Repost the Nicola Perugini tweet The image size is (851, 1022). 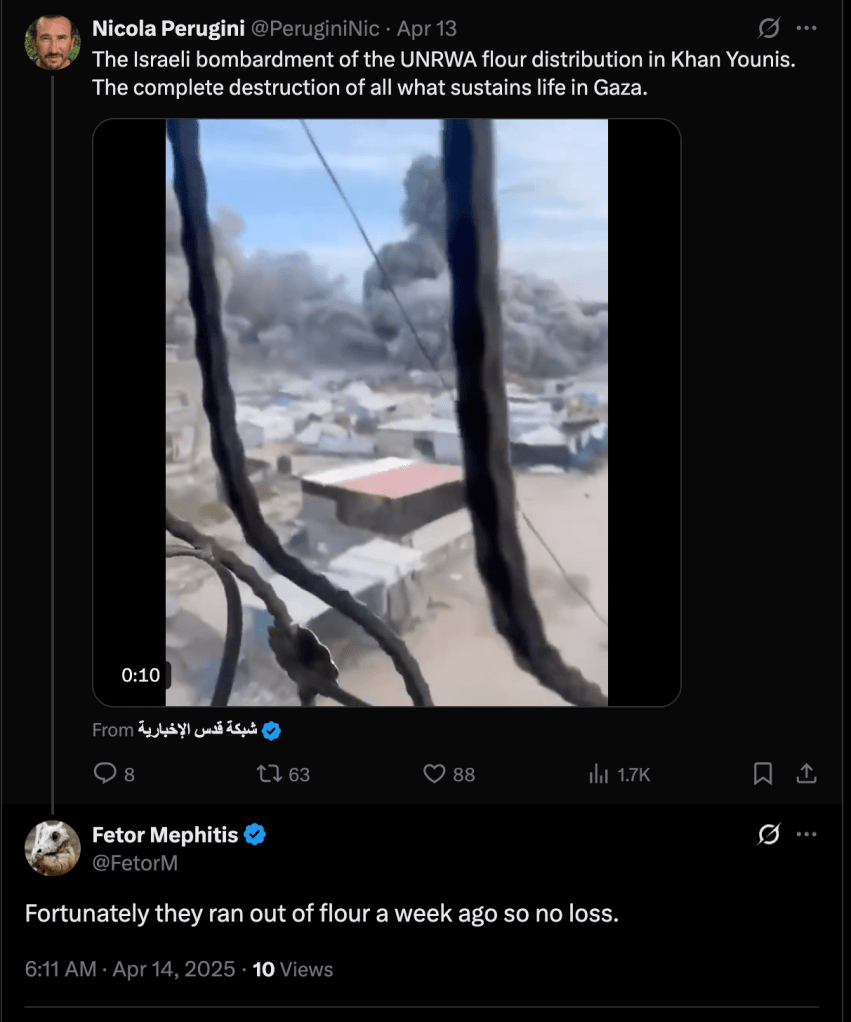270,773
